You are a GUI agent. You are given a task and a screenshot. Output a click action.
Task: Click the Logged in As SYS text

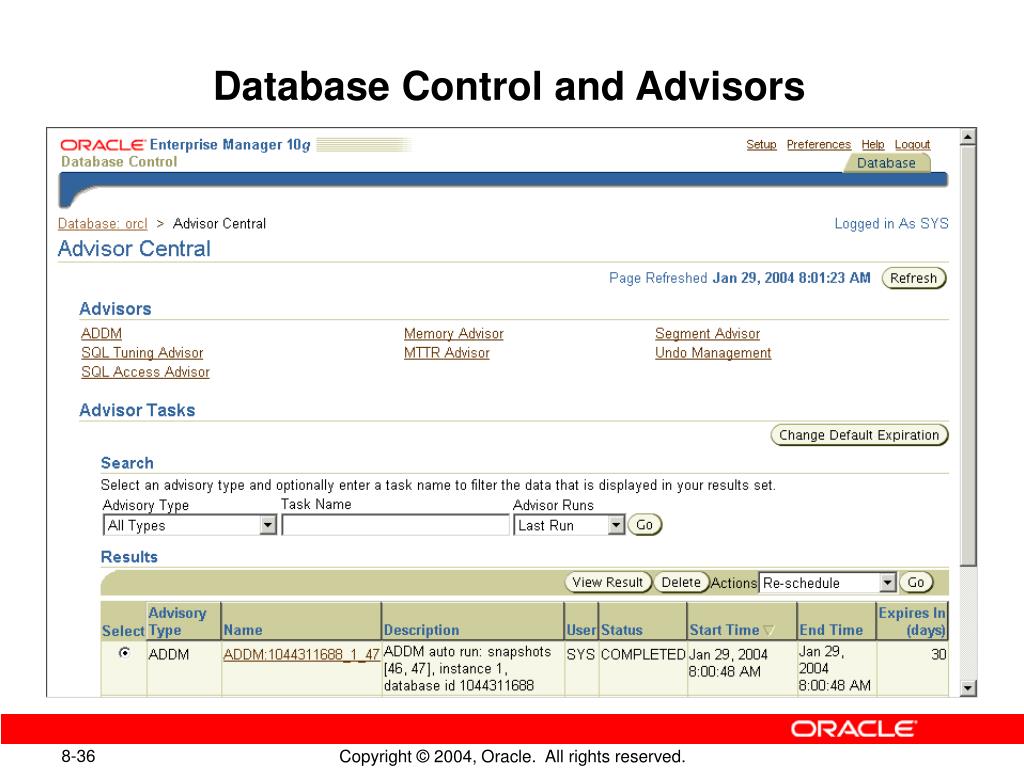[891, 223]
